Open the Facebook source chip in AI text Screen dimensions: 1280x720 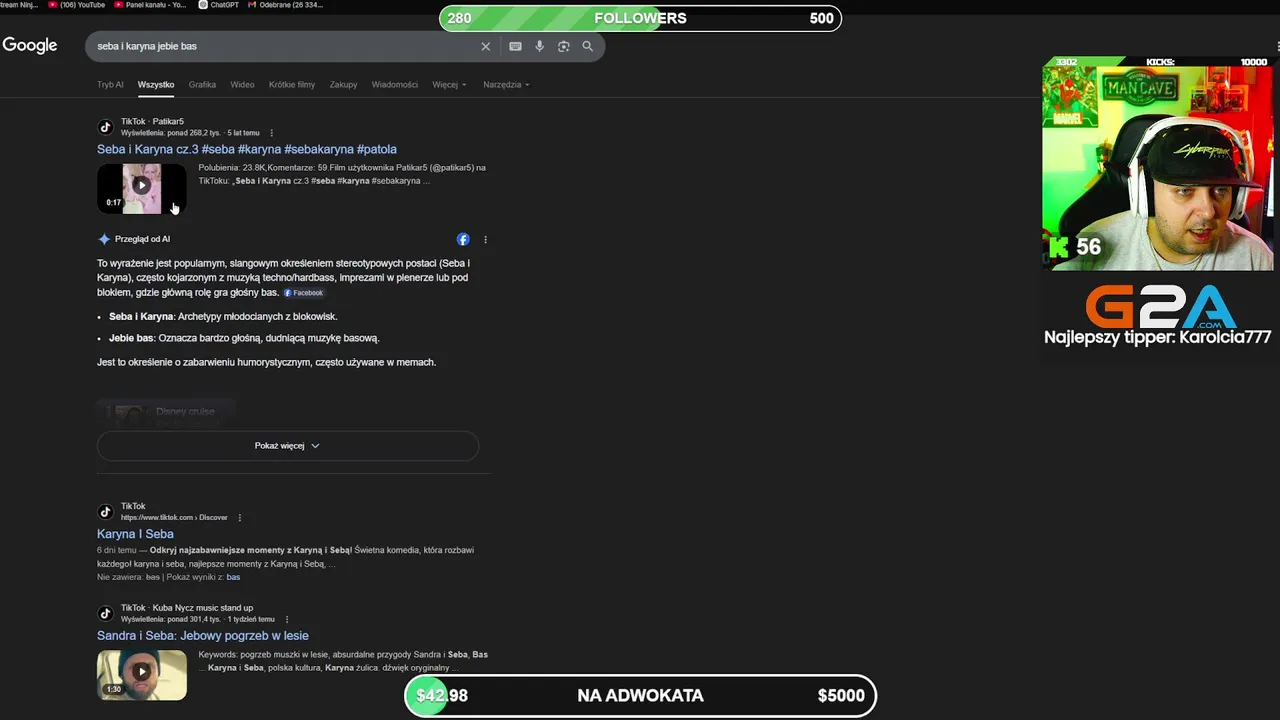[304, 293]
